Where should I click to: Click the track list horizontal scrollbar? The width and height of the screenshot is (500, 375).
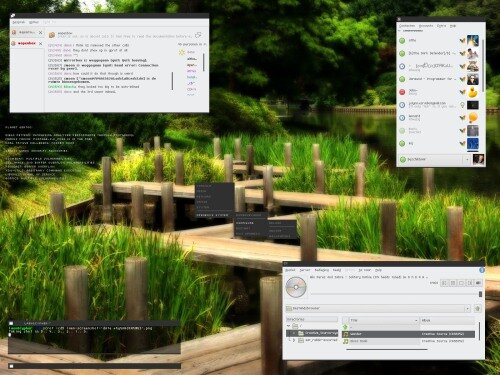[x=387, y=350]
